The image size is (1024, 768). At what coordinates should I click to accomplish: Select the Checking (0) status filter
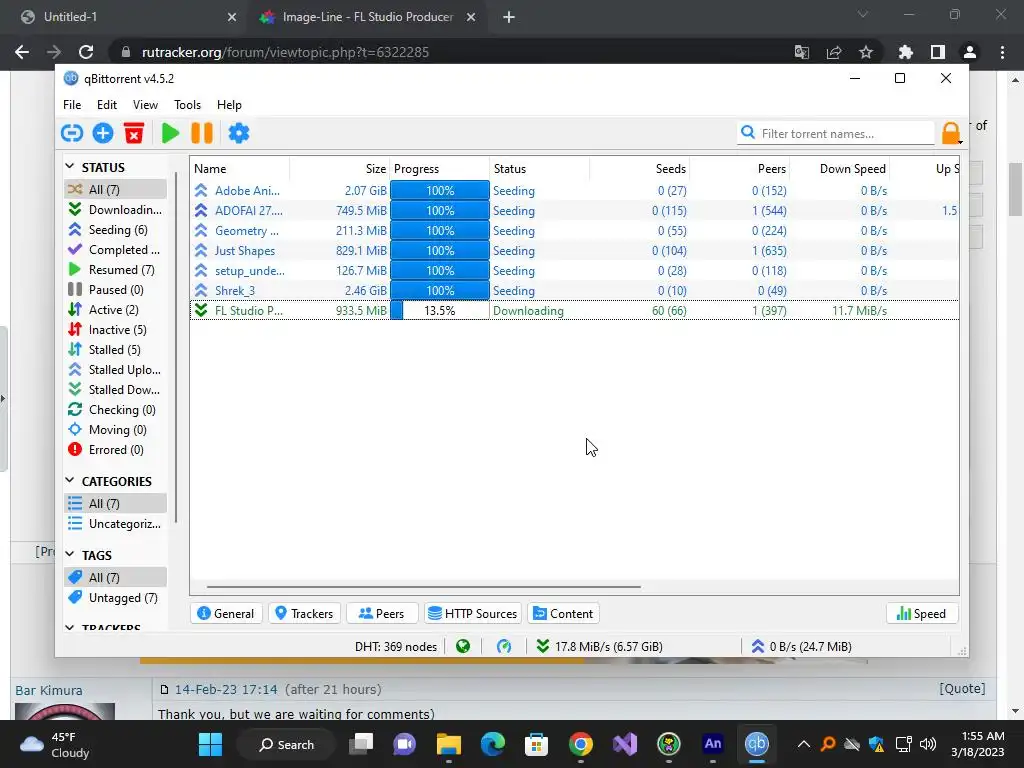tap(116, 410)
